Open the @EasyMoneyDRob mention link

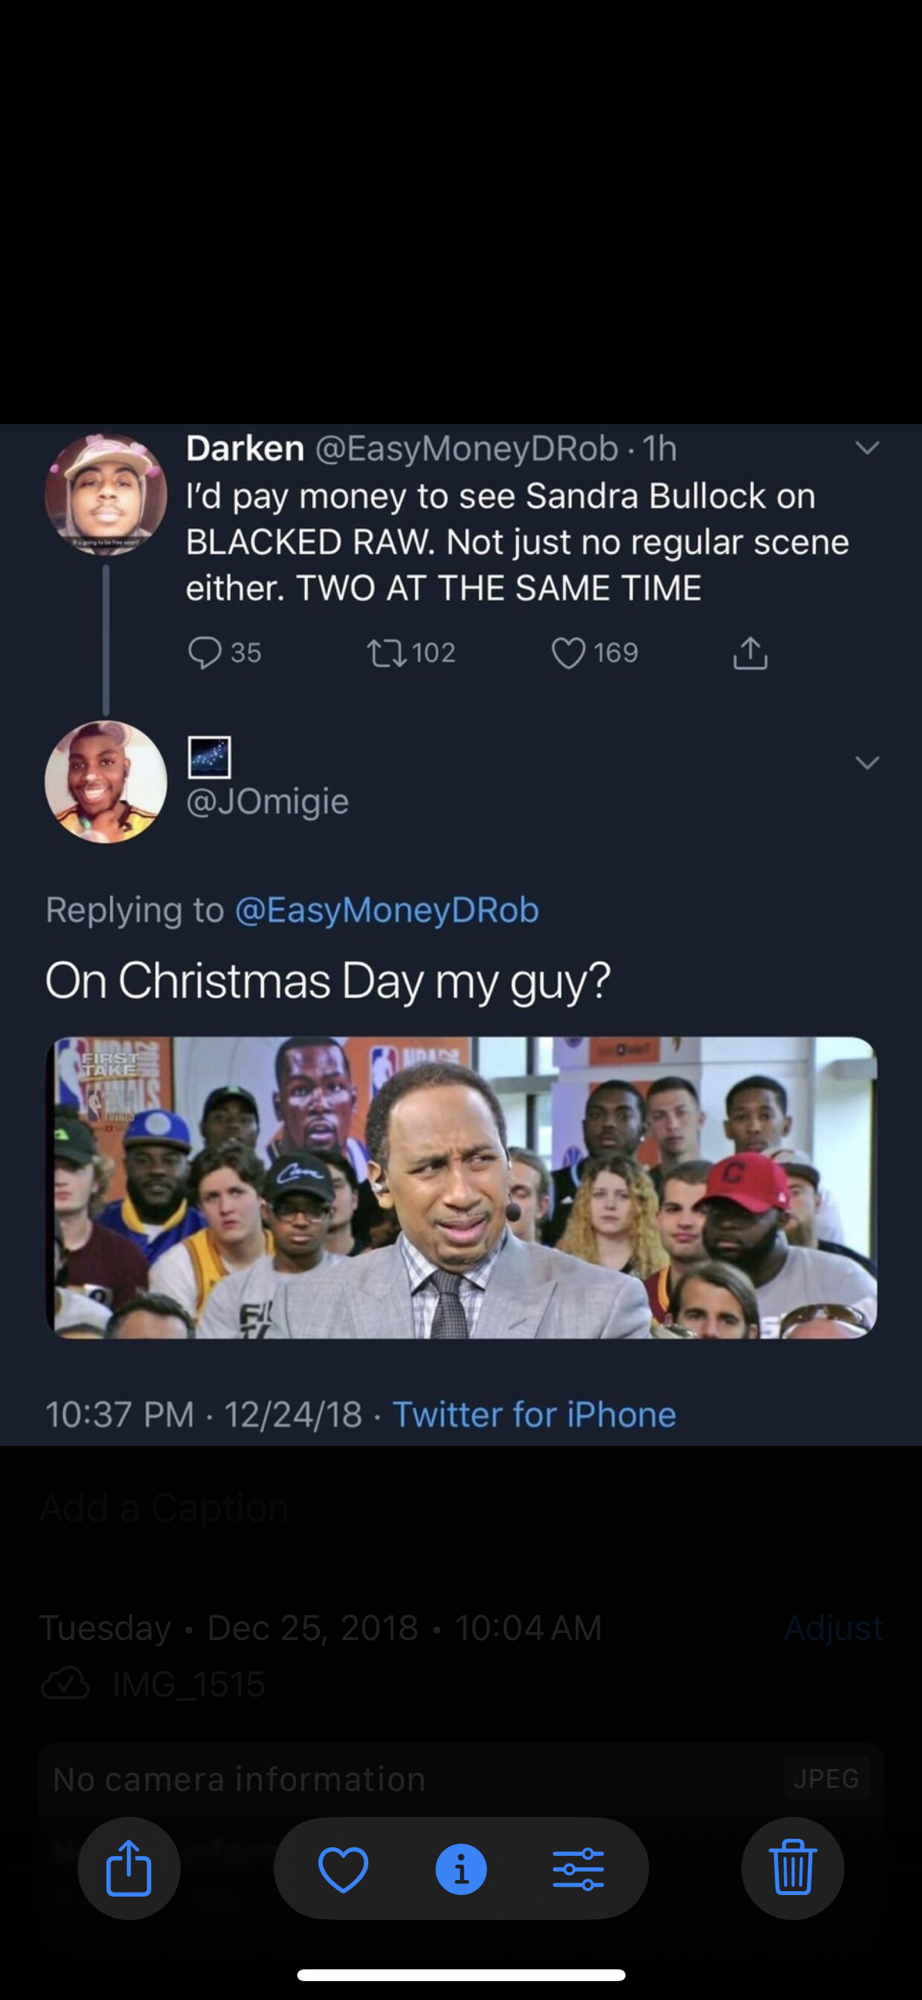coord(386,910)
